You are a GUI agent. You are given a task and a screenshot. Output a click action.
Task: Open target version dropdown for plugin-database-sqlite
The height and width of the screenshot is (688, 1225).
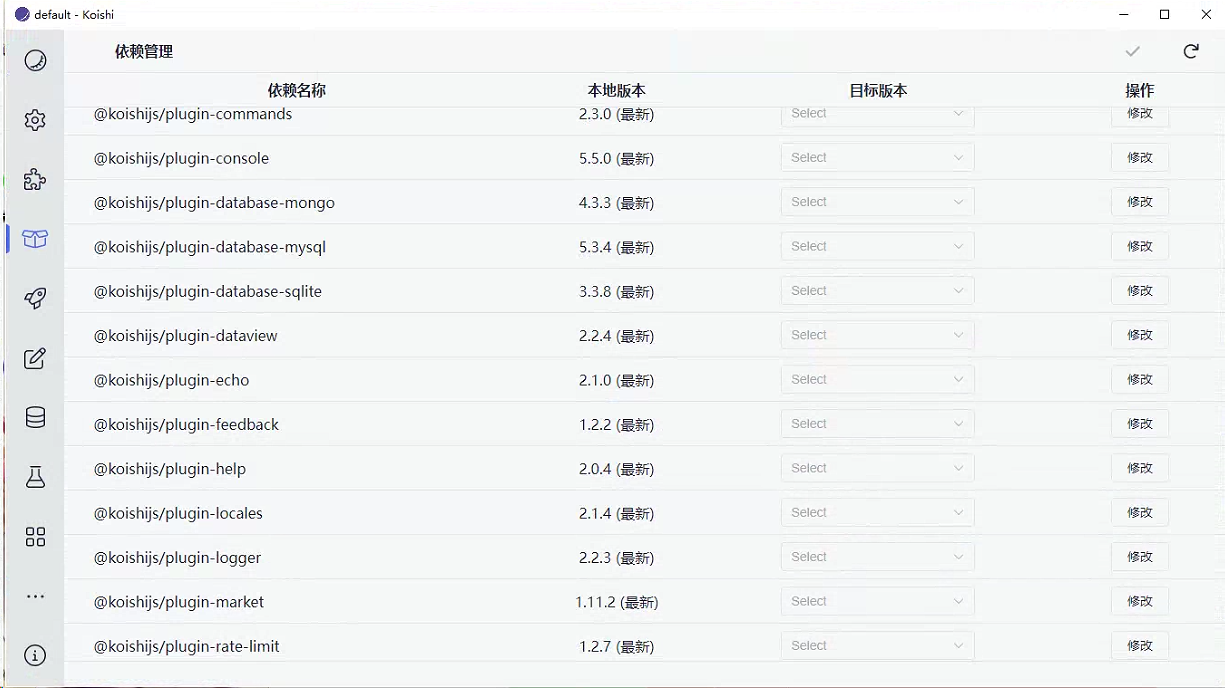877,291
